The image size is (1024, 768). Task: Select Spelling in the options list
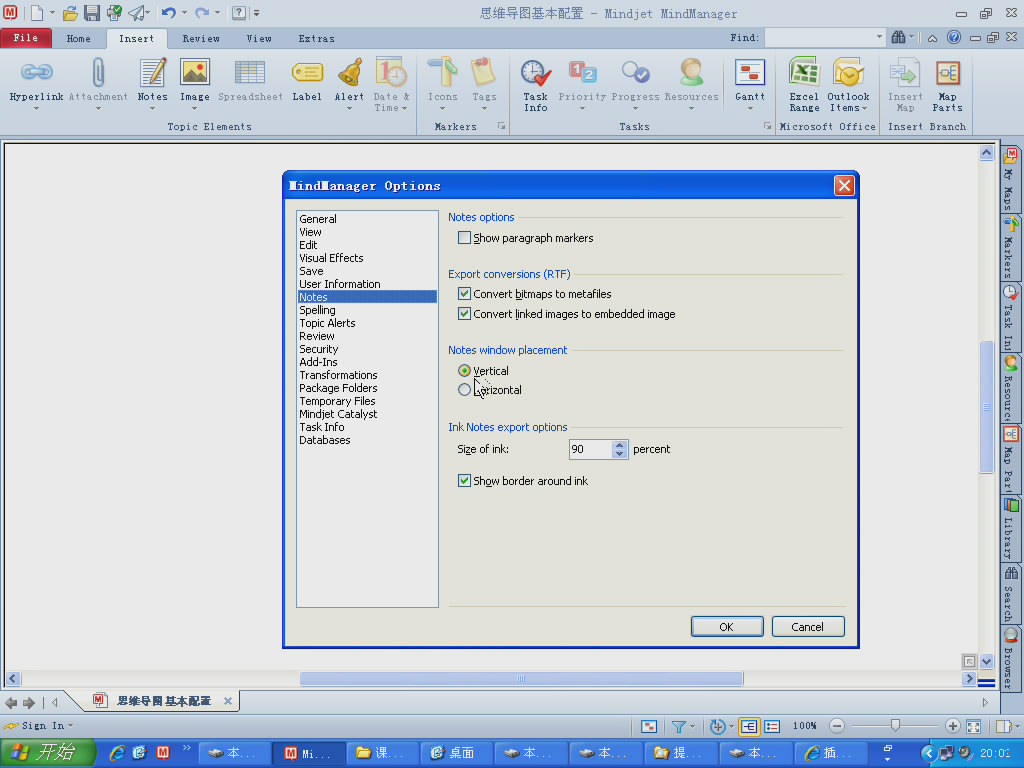(317, 310)
